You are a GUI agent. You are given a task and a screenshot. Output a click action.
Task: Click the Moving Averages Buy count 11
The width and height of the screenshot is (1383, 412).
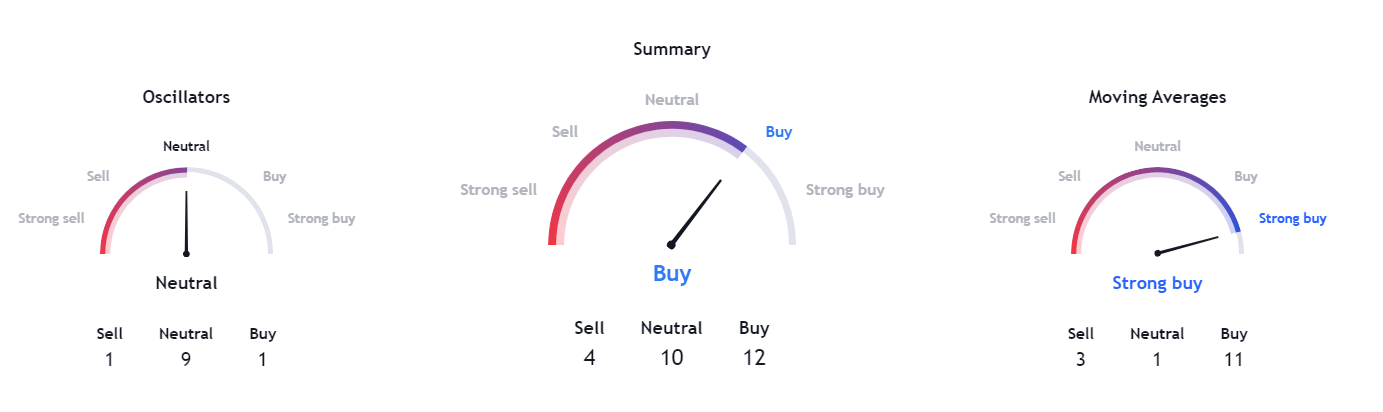(x=1234, y=359)
